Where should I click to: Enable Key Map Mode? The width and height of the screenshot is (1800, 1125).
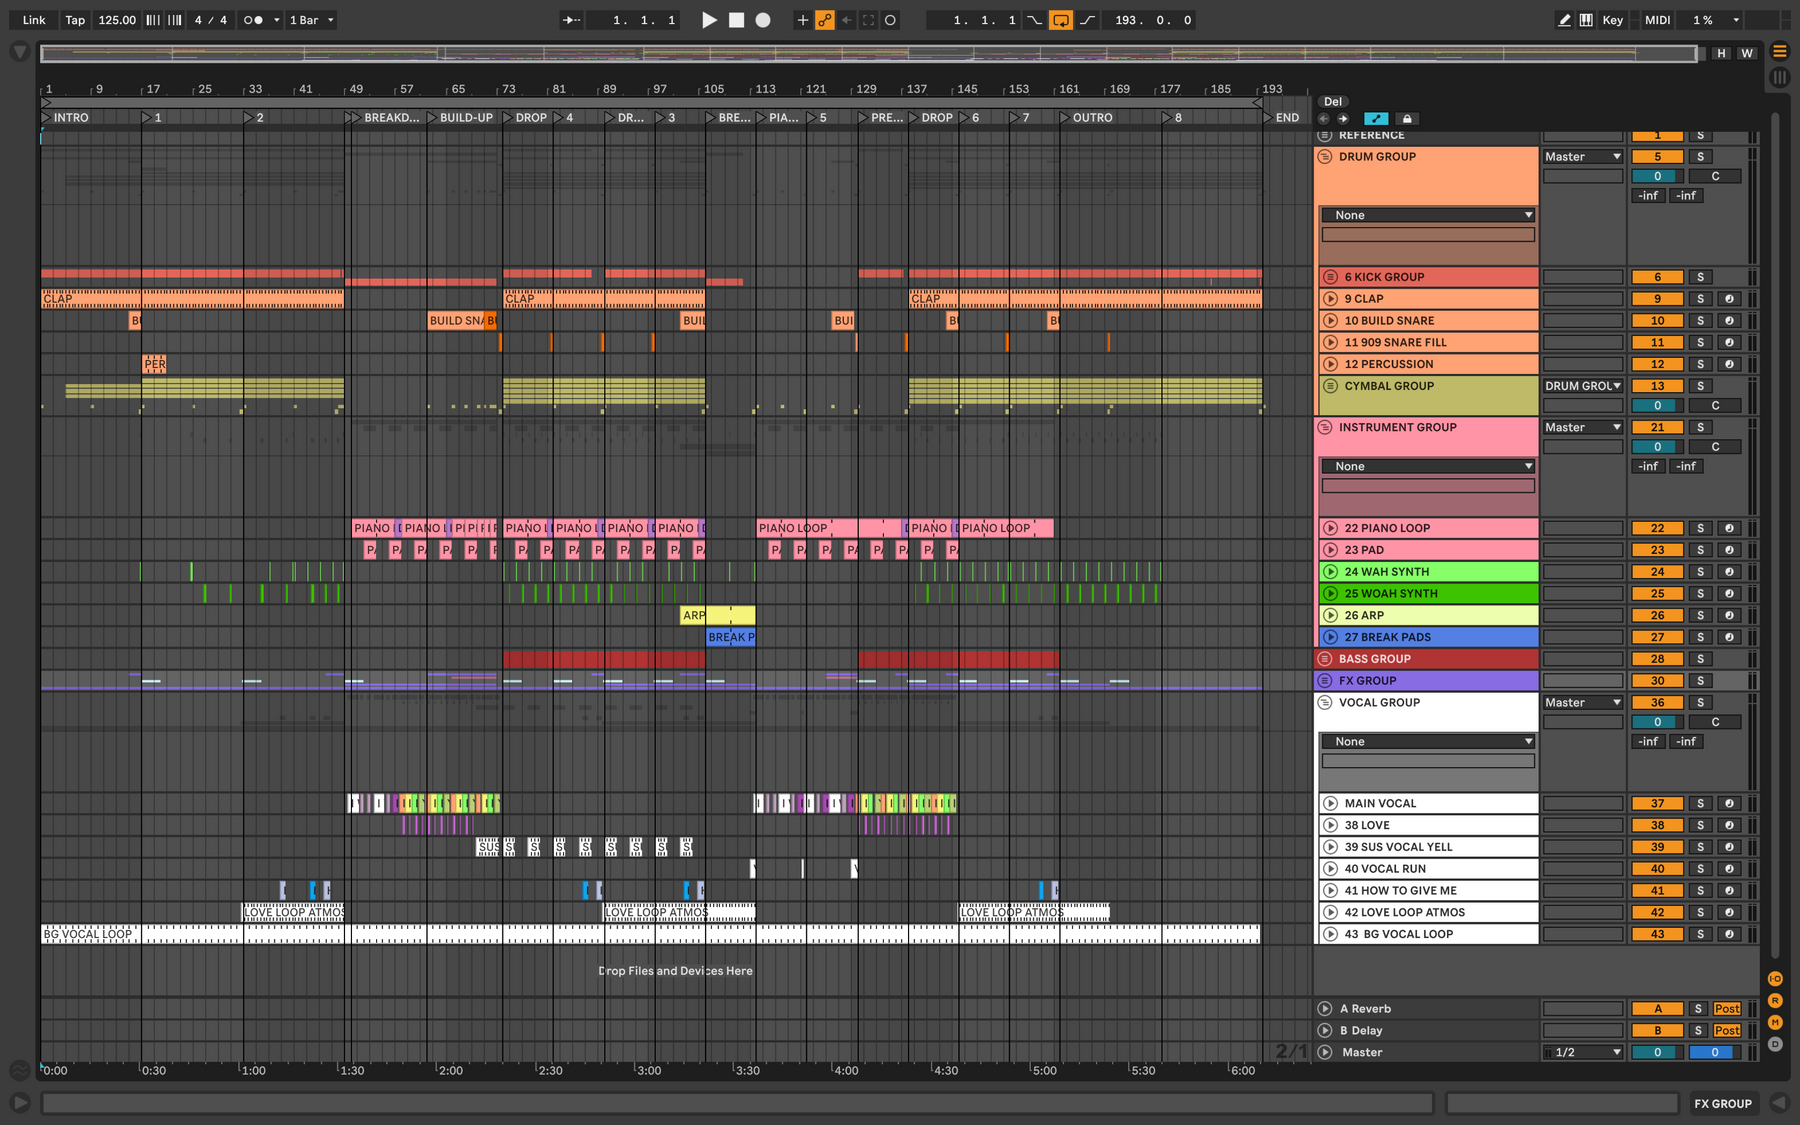tap(1613, 20)
